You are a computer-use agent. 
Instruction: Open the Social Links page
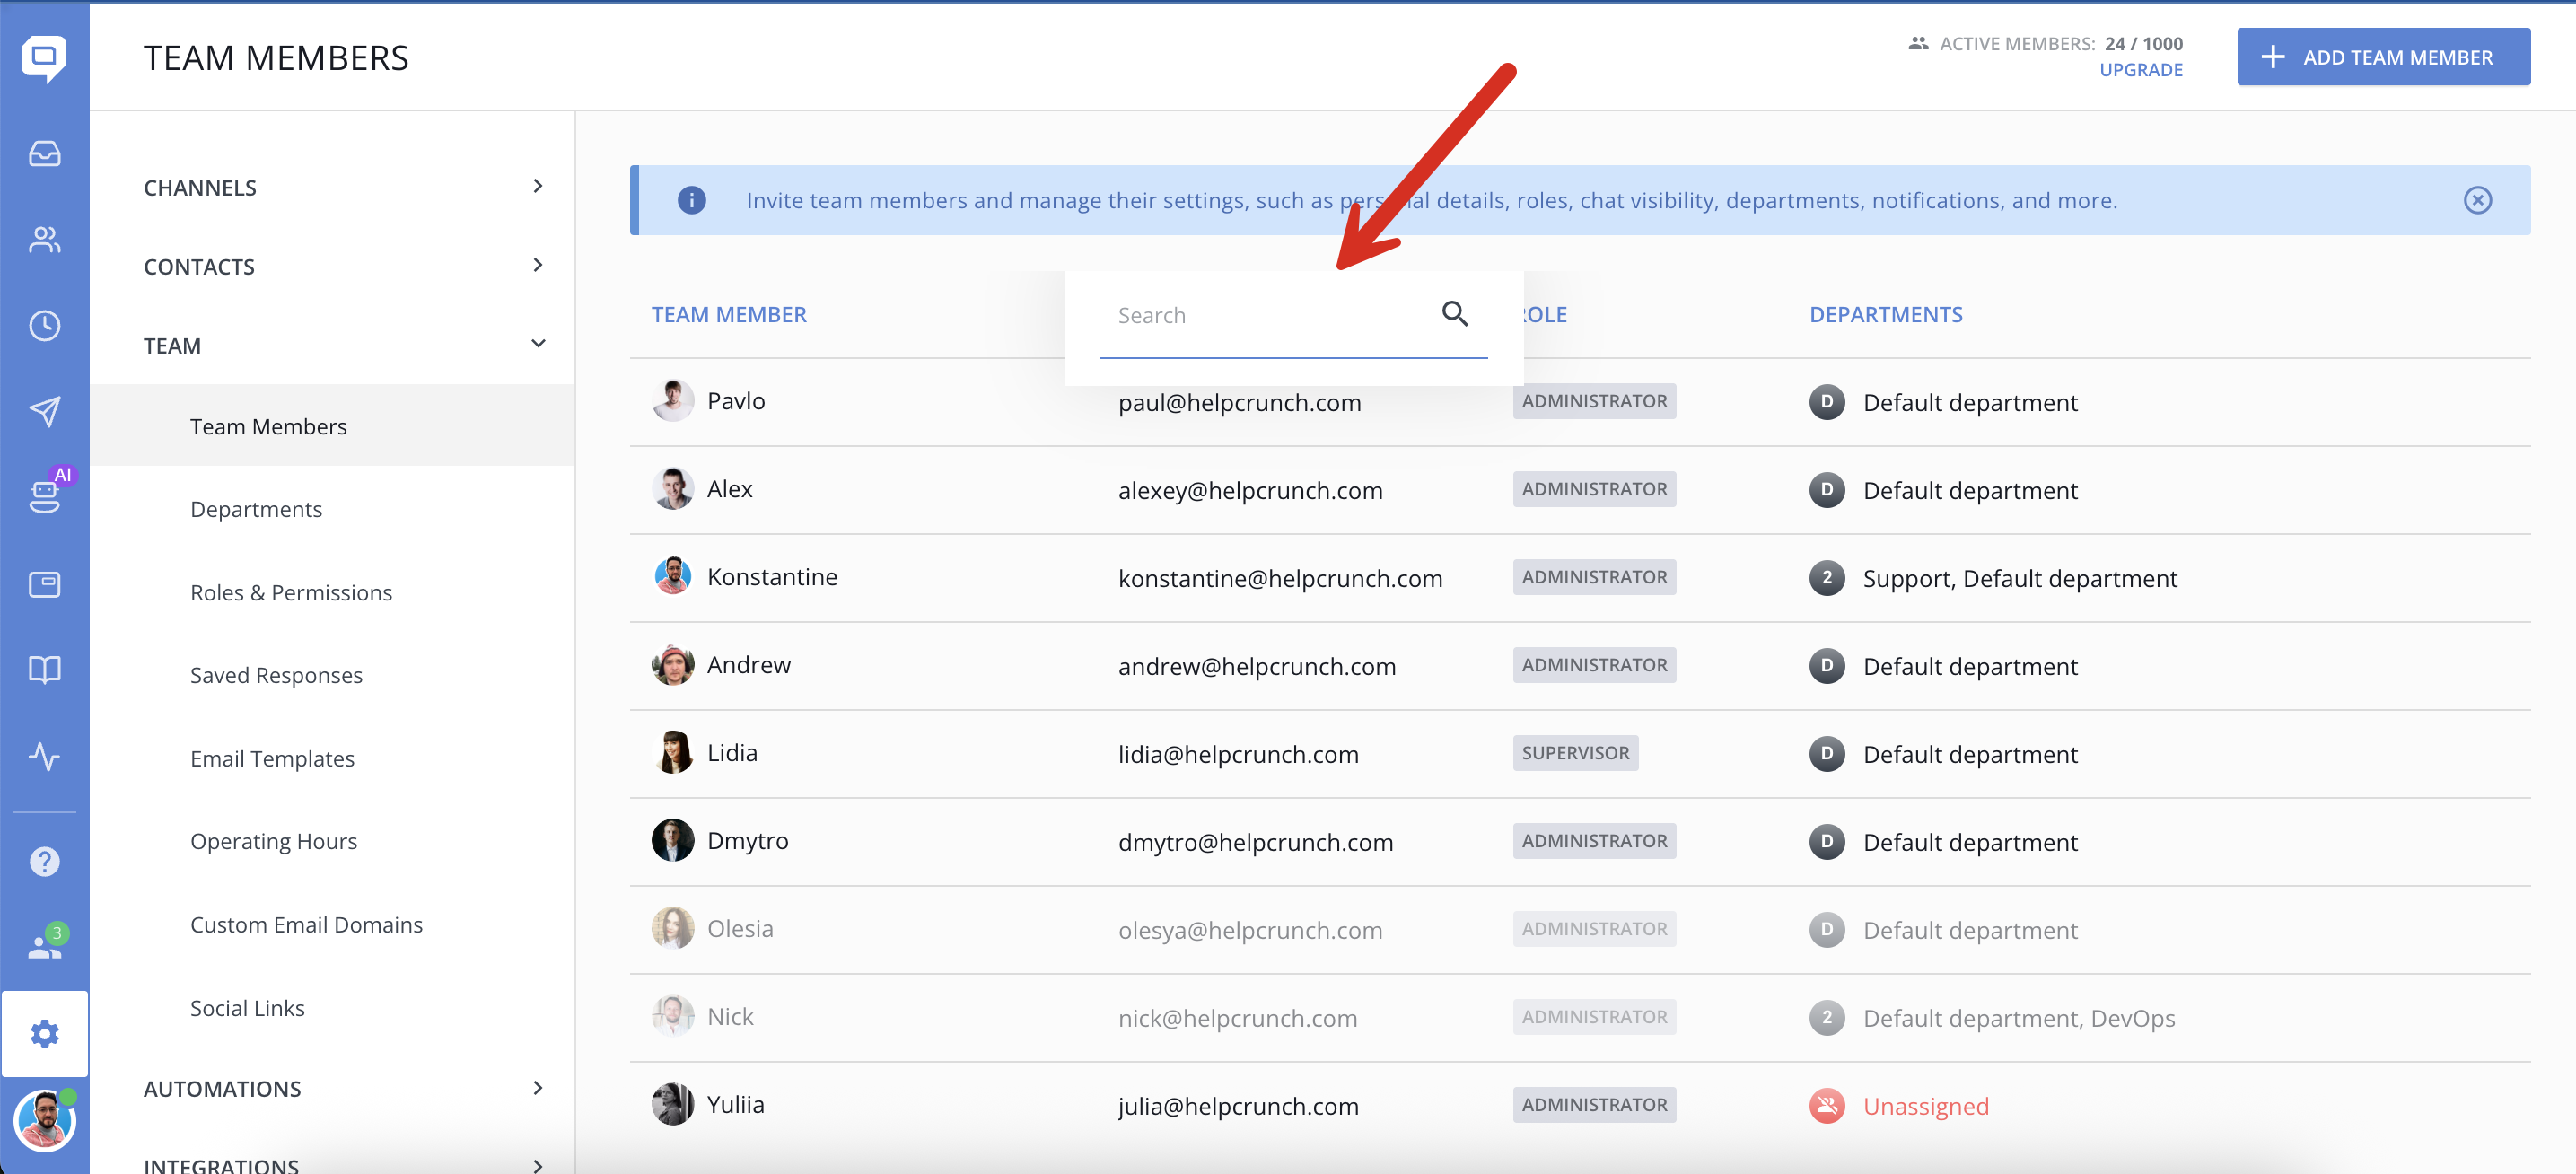pos(247,1008)
